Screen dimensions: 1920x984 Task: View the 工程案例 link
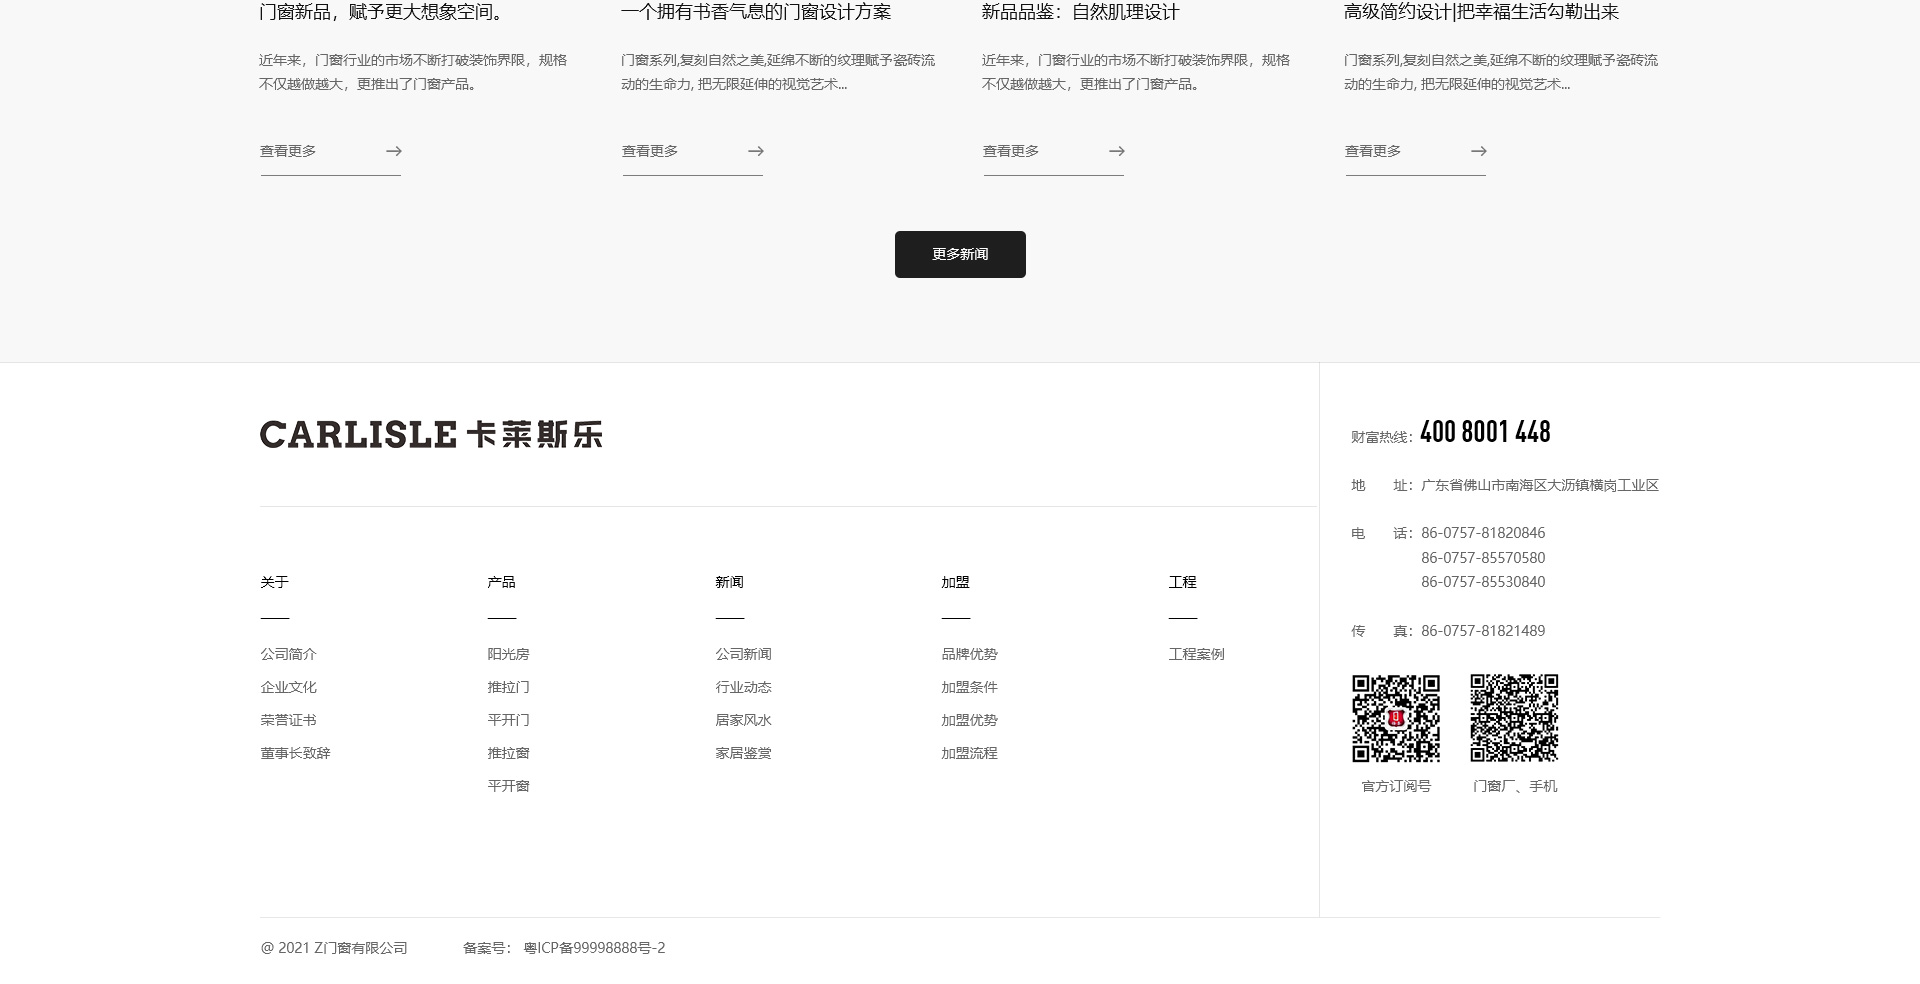pyautogui.click(x=1196, y=654)
